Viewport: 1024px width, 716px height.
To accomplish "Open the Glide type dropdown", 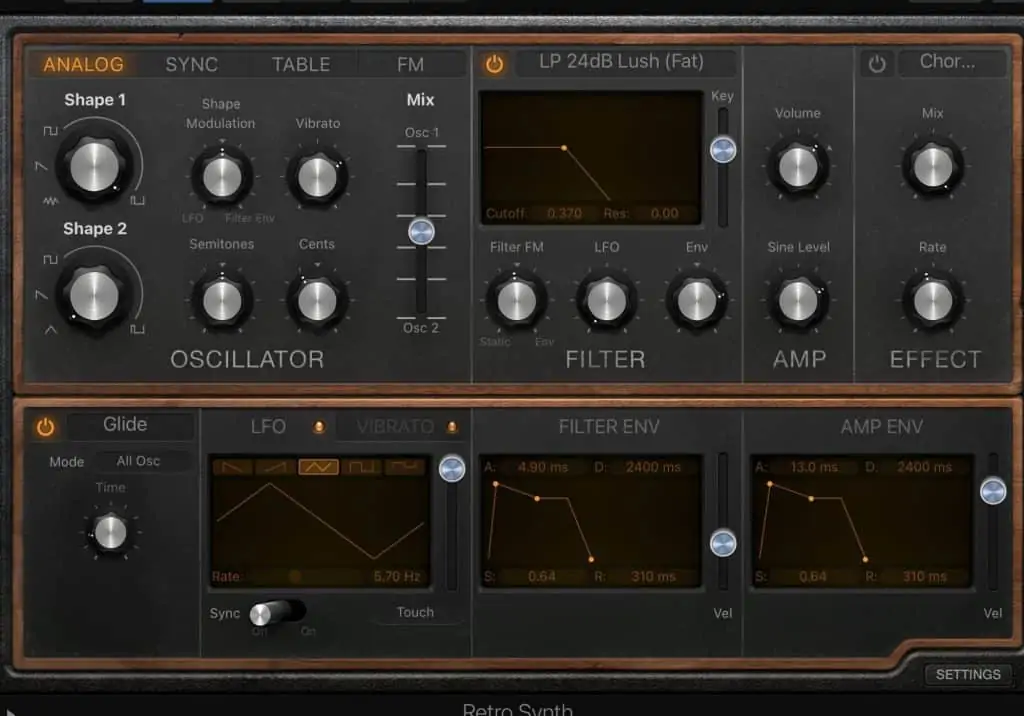I will 129,425.
